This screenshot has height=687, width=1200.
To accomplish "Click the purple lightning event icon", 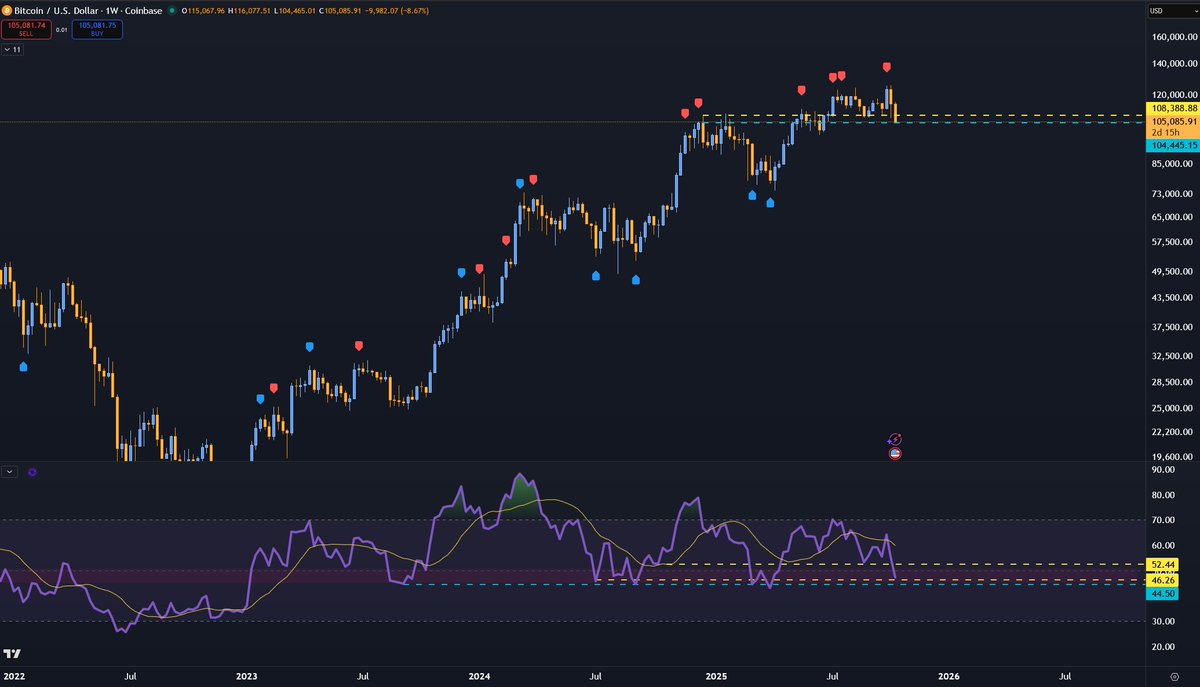I will point(895,439).
